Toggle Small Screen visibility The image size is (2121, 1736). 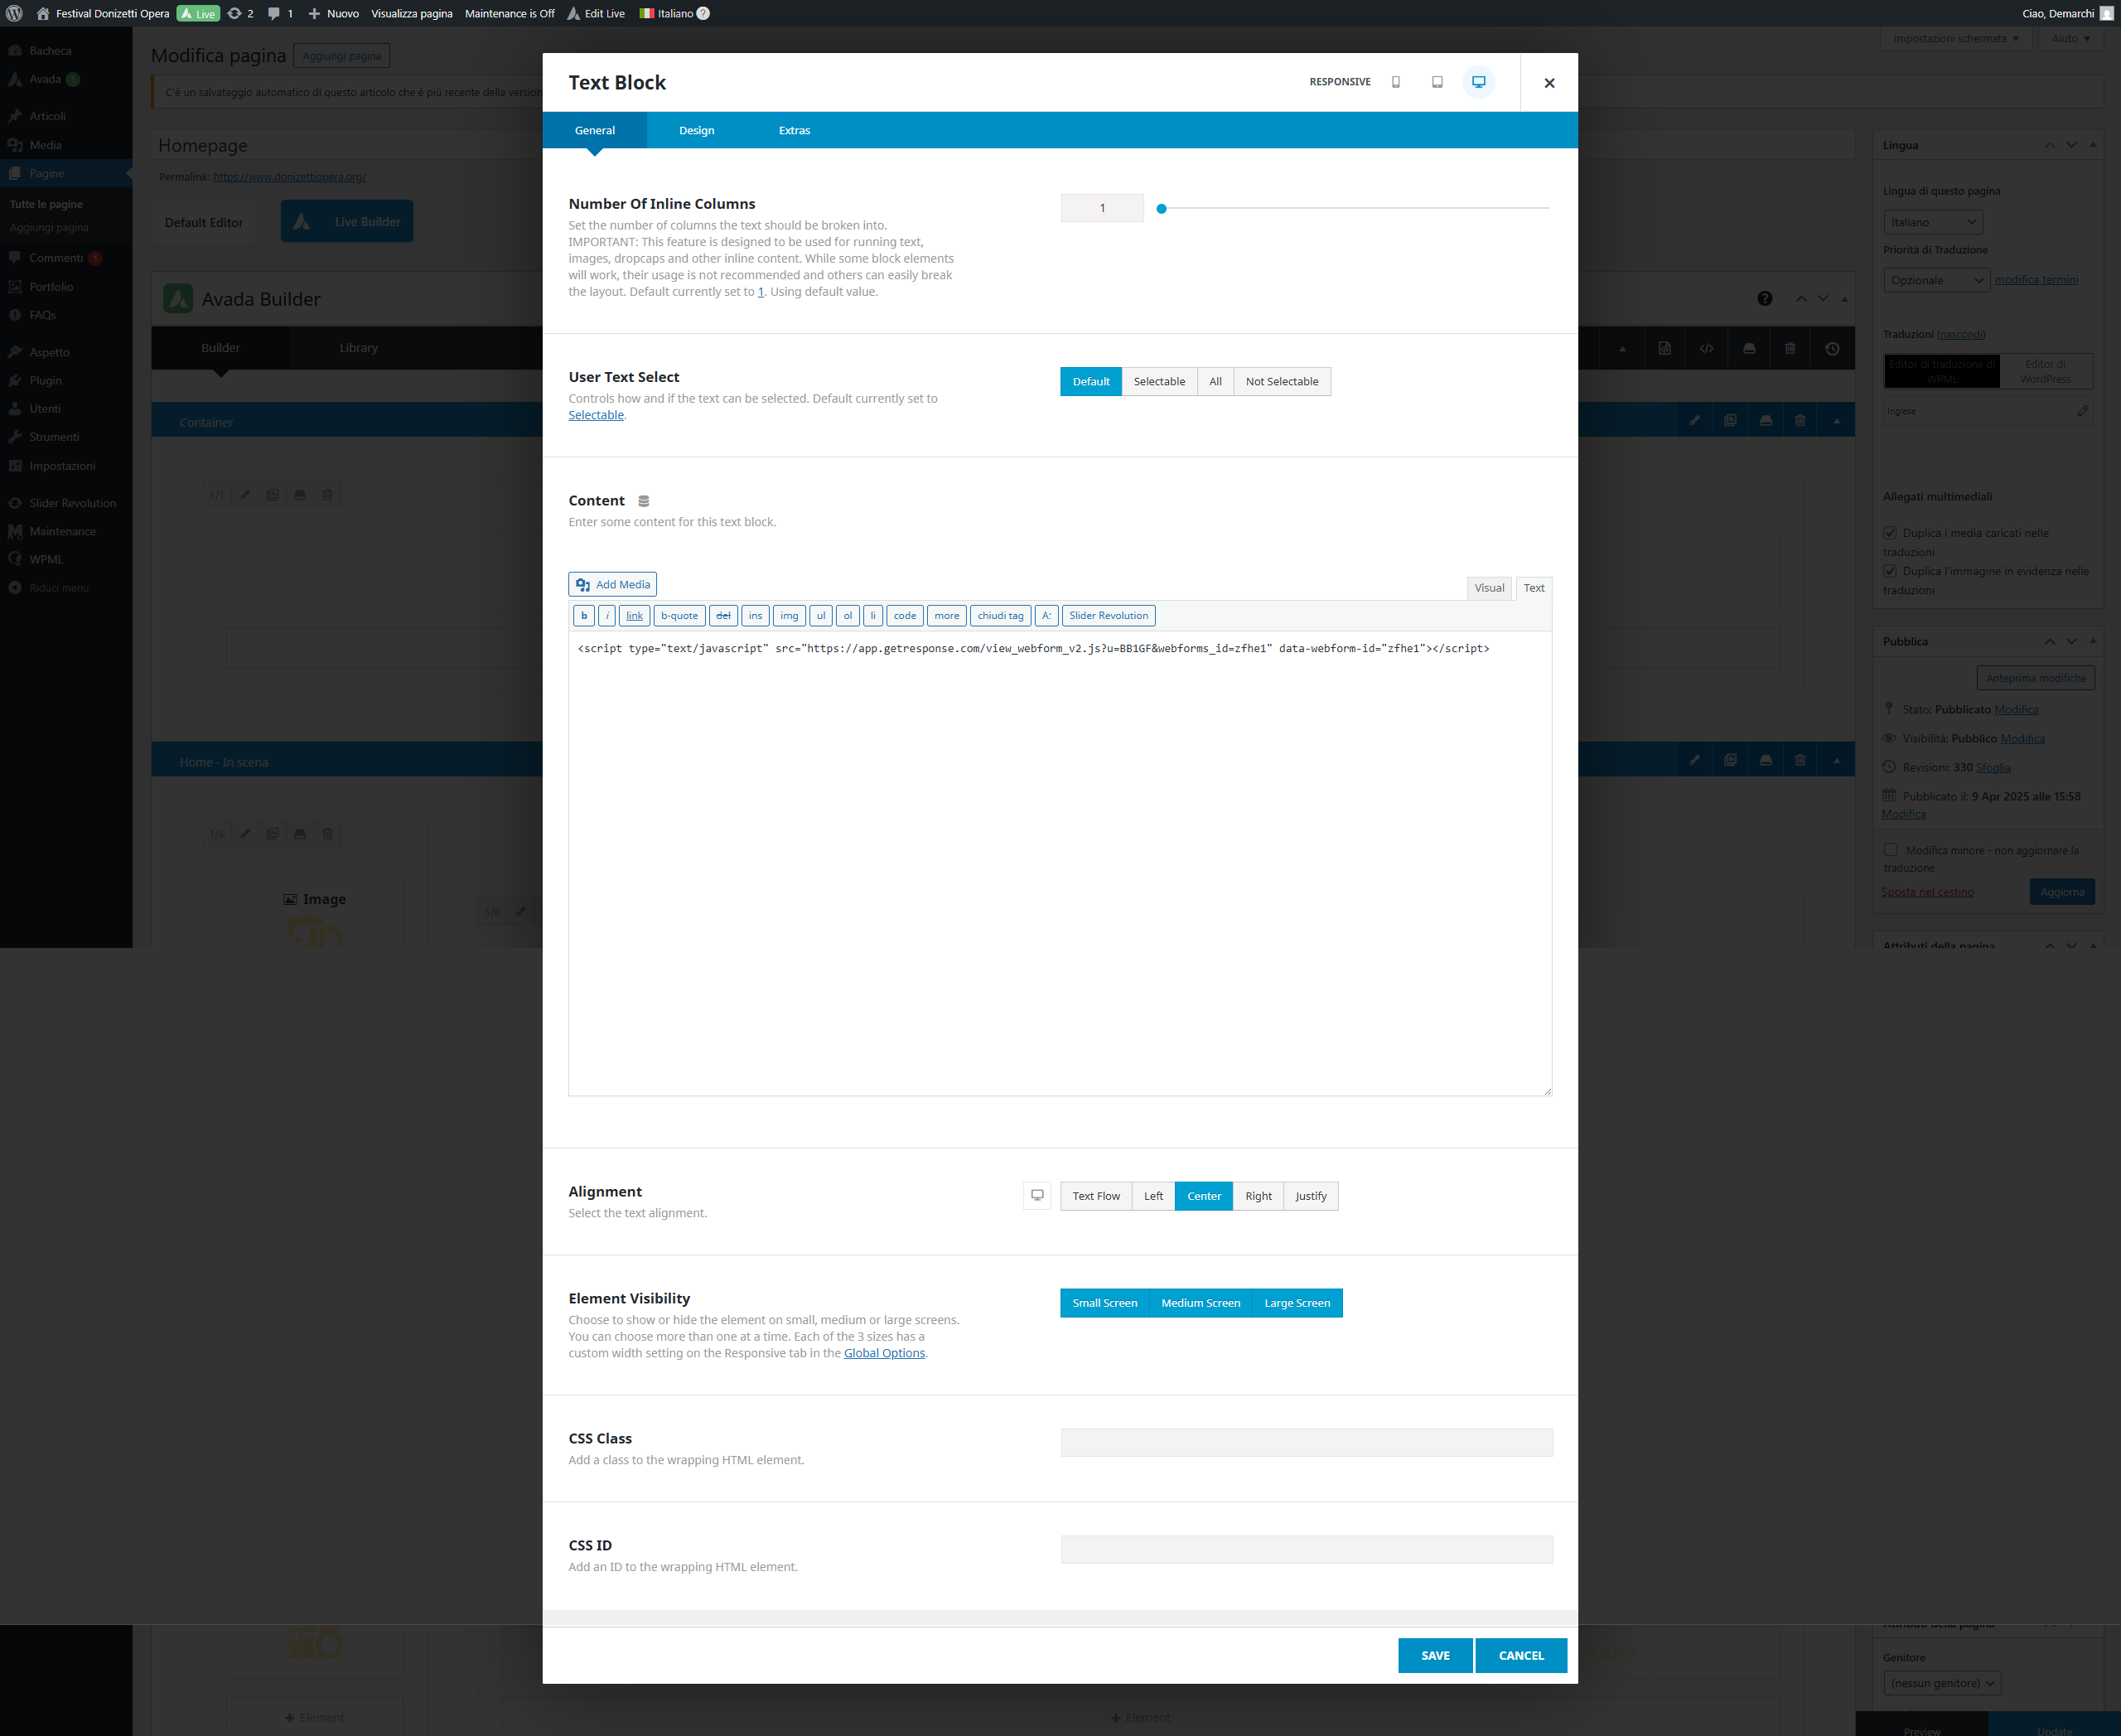click(1104, 1303)
